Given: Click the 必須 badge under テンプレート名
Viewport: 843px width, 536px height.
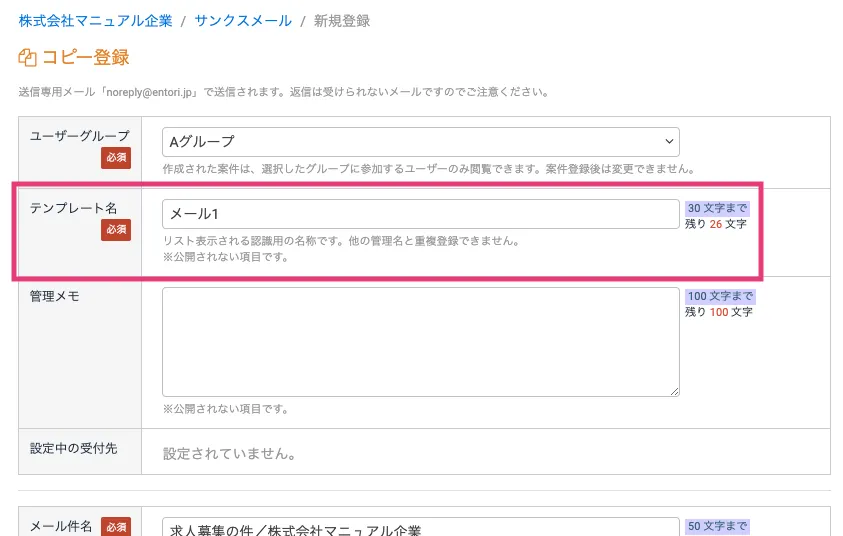Looking at the screenshot, I should point(115,230).
